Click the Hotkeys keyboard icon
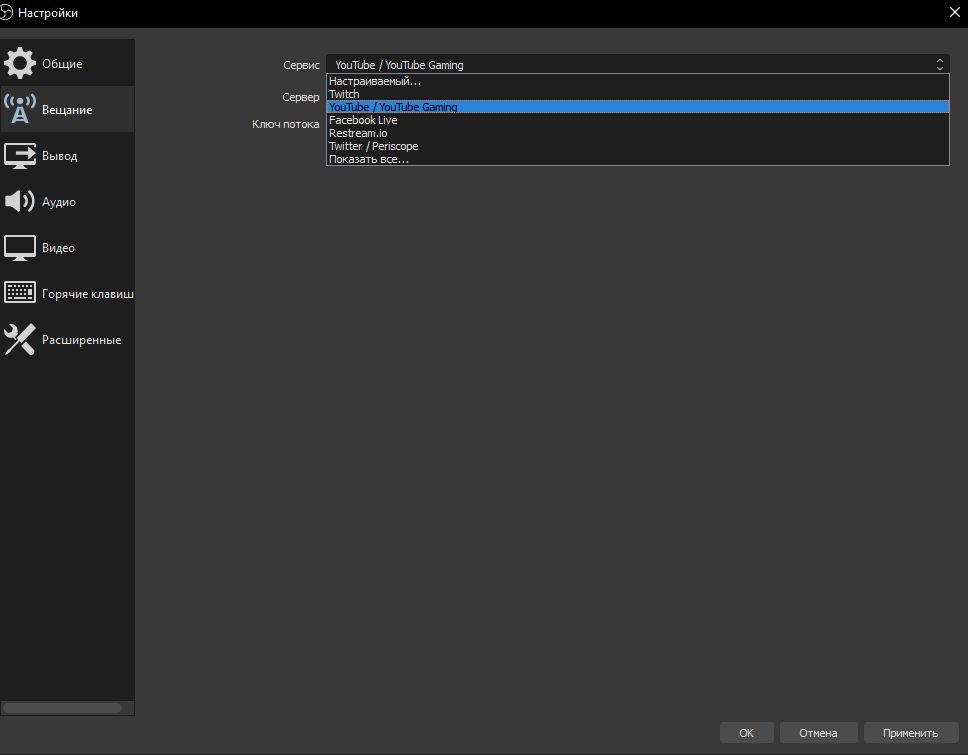 pyautogui.click(x=20, y=294)
